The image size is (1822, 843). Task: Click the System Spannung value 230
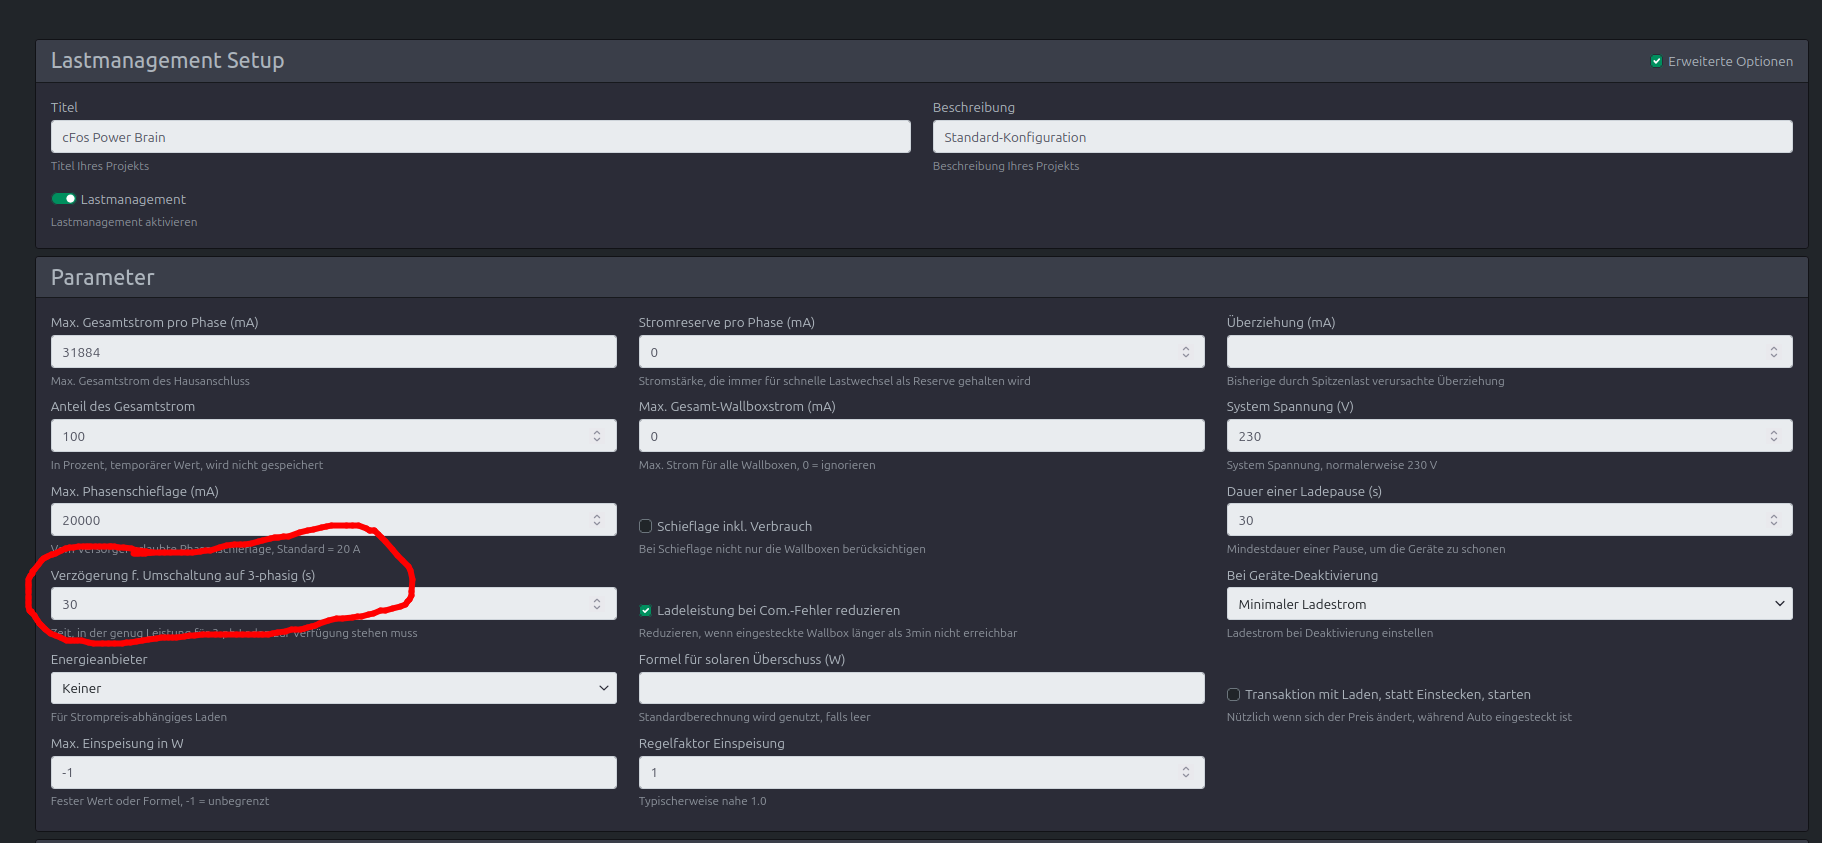click(1249, 437)
